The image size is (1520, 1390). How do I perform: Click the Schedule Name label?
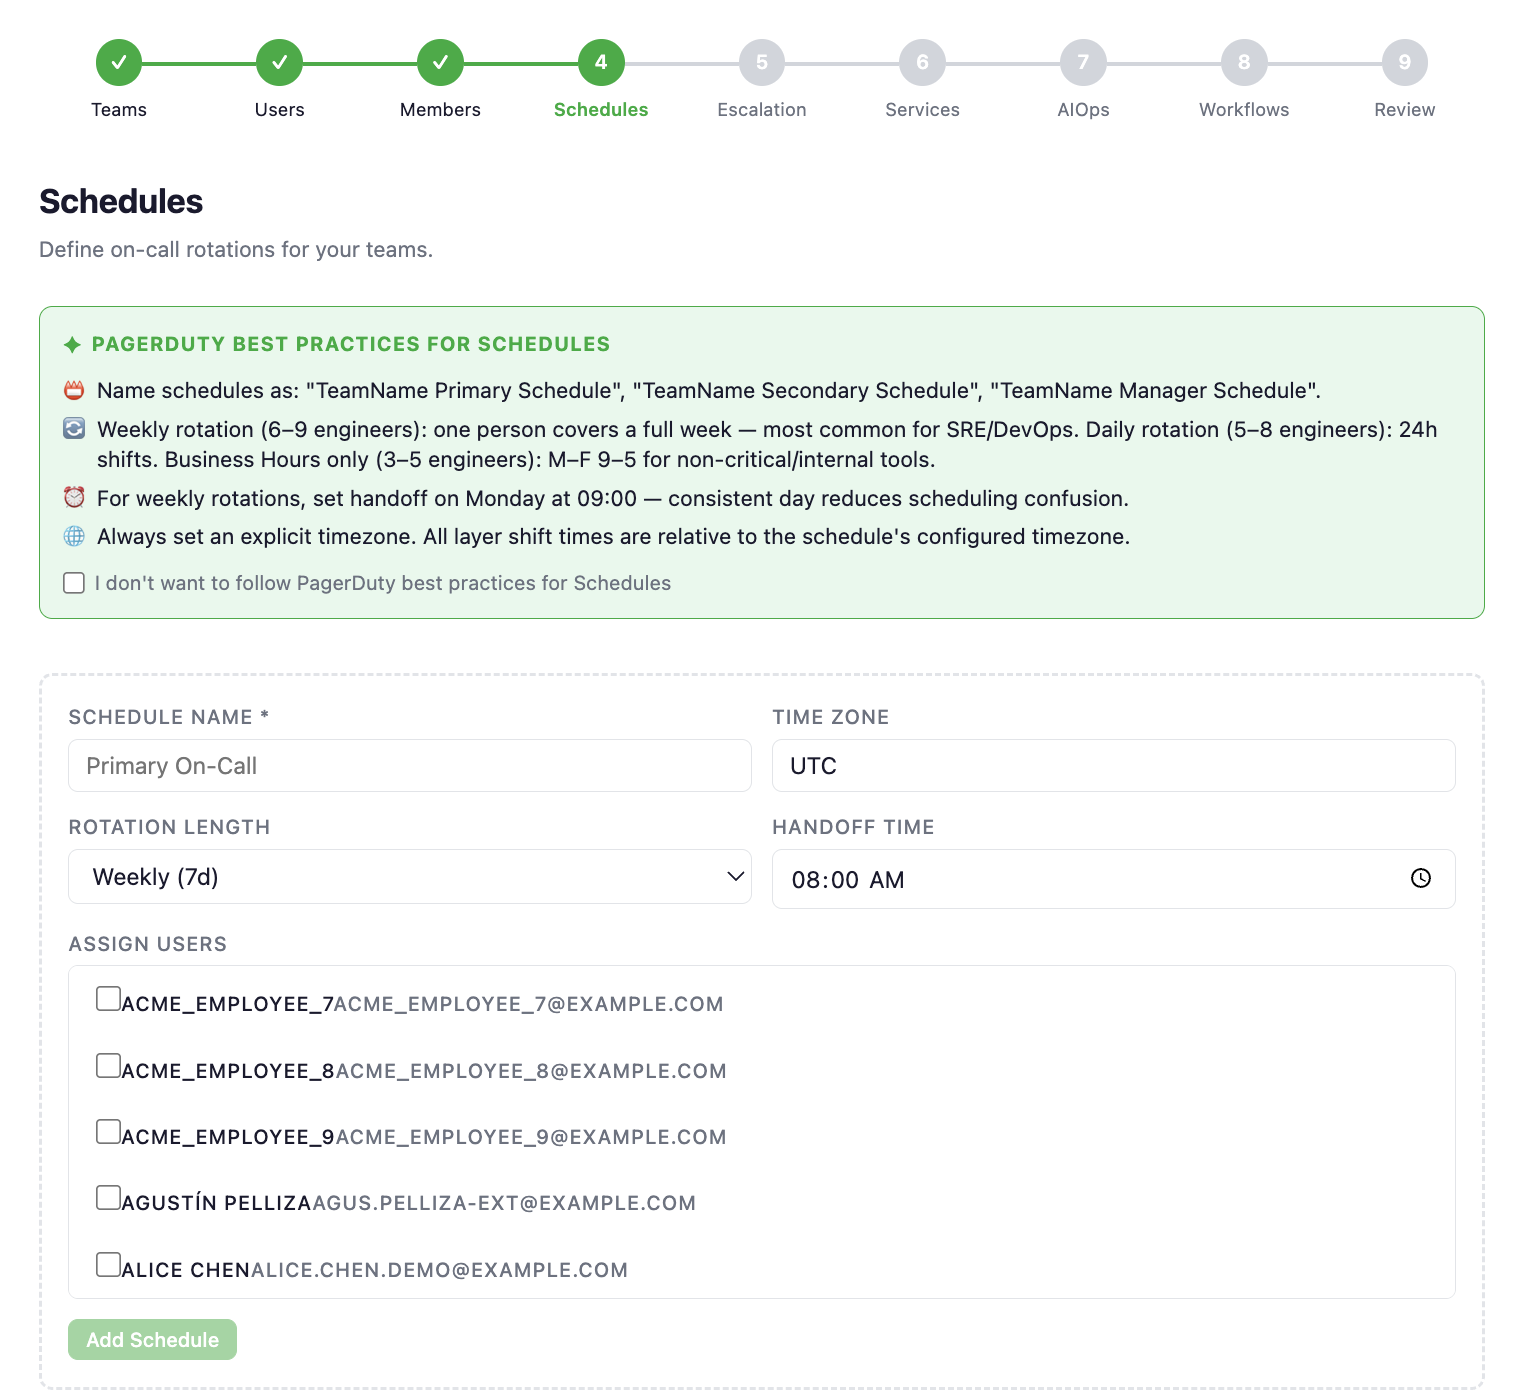[169, 717]
